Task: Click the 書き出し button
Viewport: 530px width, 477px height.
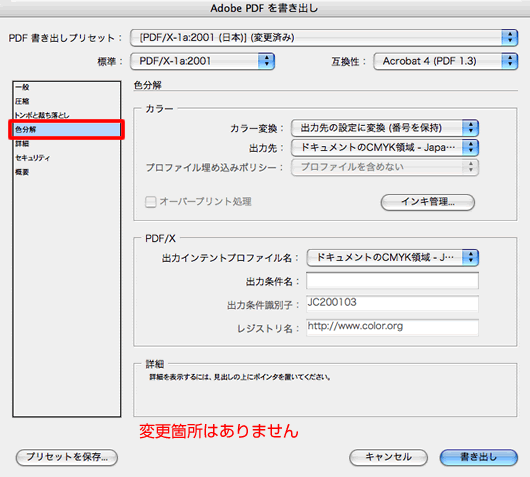Action: [479, 457]
